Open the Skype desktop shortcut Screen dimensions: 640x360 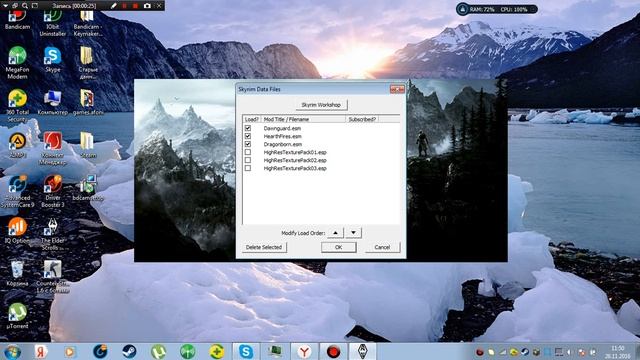pos(53,60)
